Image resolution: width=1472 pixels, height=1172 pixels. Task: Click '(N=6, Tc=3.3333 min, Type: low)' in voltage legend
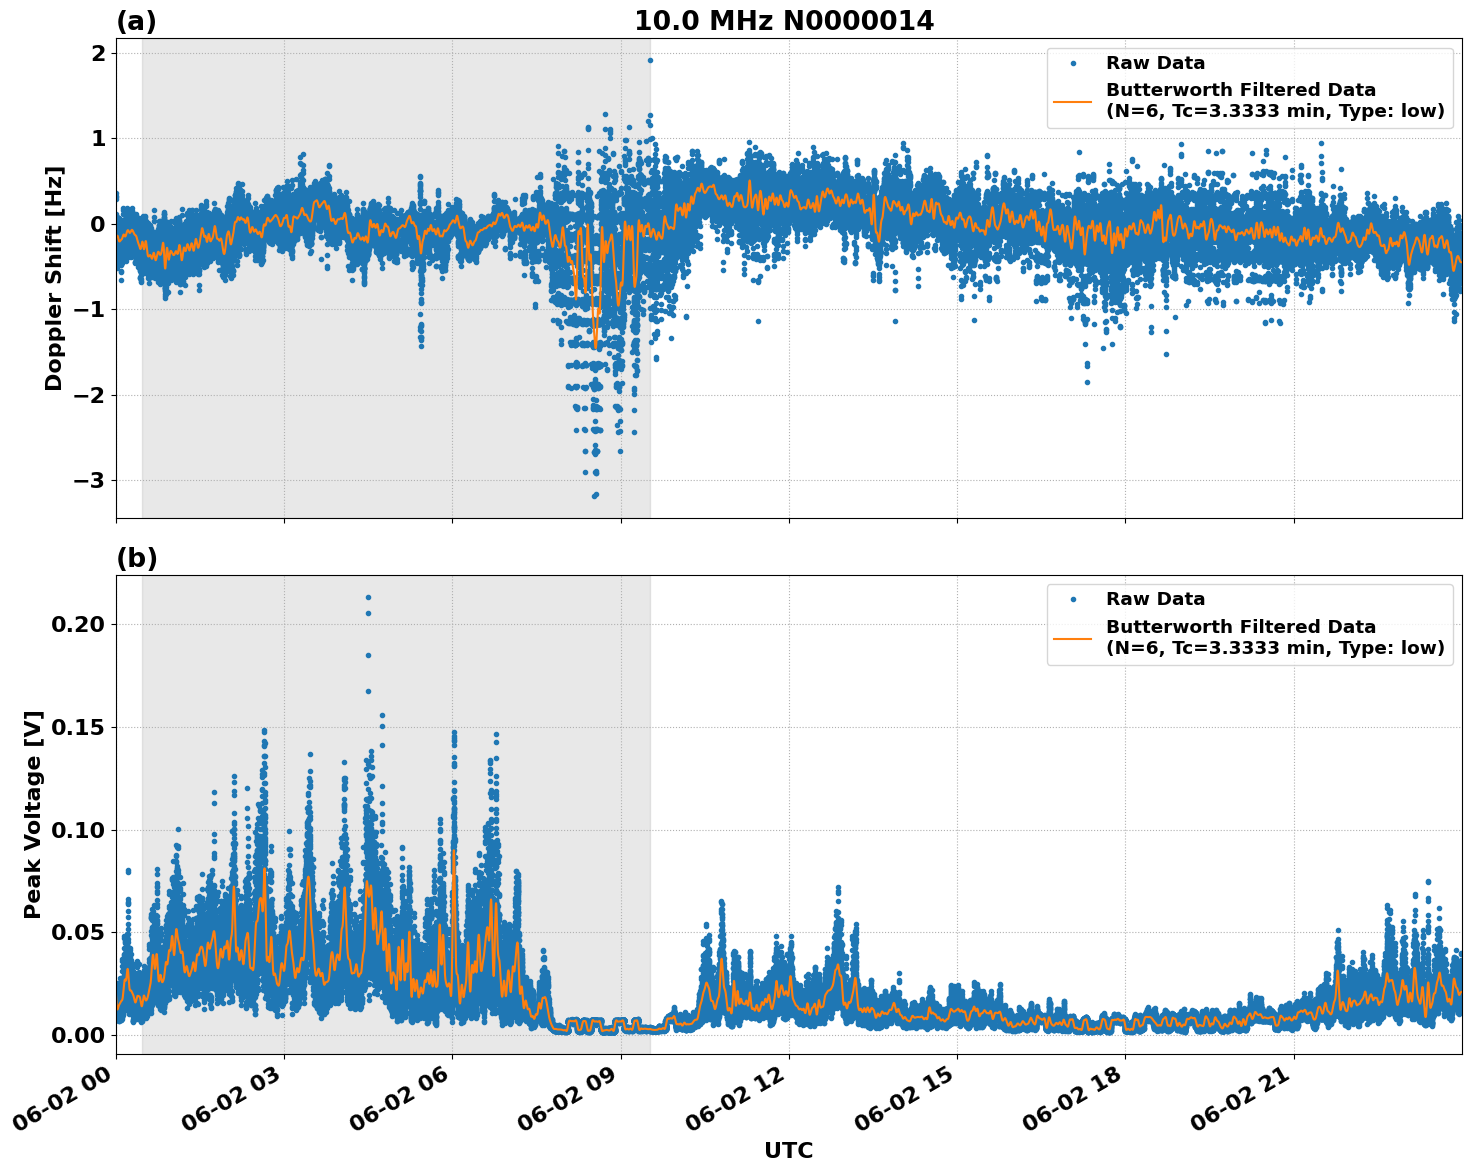tap(1275, 648)
